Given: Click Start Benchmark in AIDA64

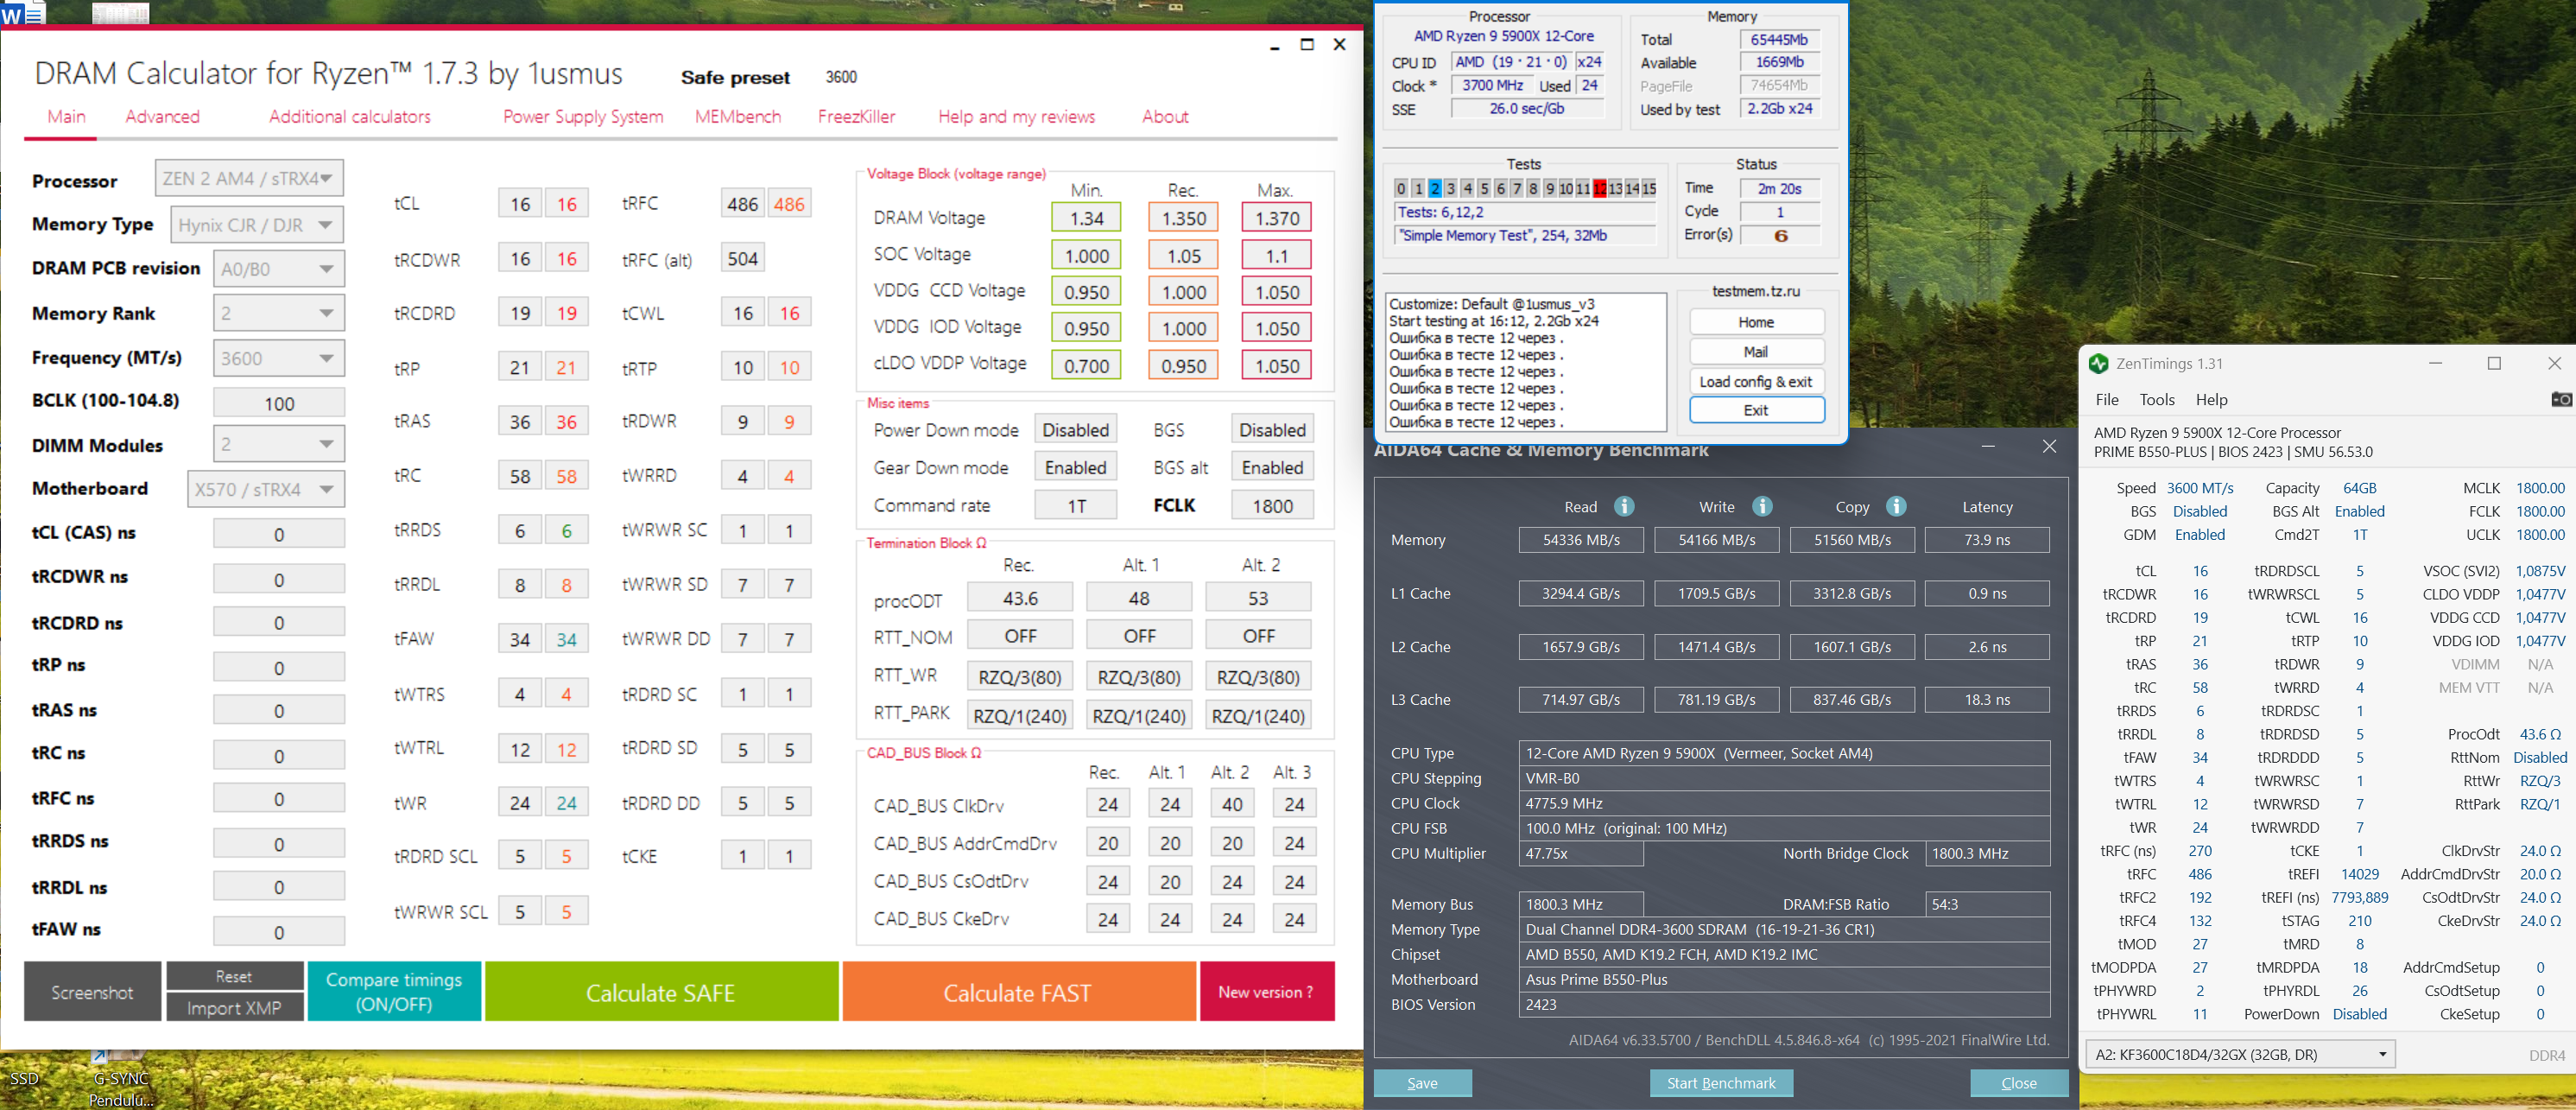Looking at the screenshot, I should click(x=1720, y=1083).
